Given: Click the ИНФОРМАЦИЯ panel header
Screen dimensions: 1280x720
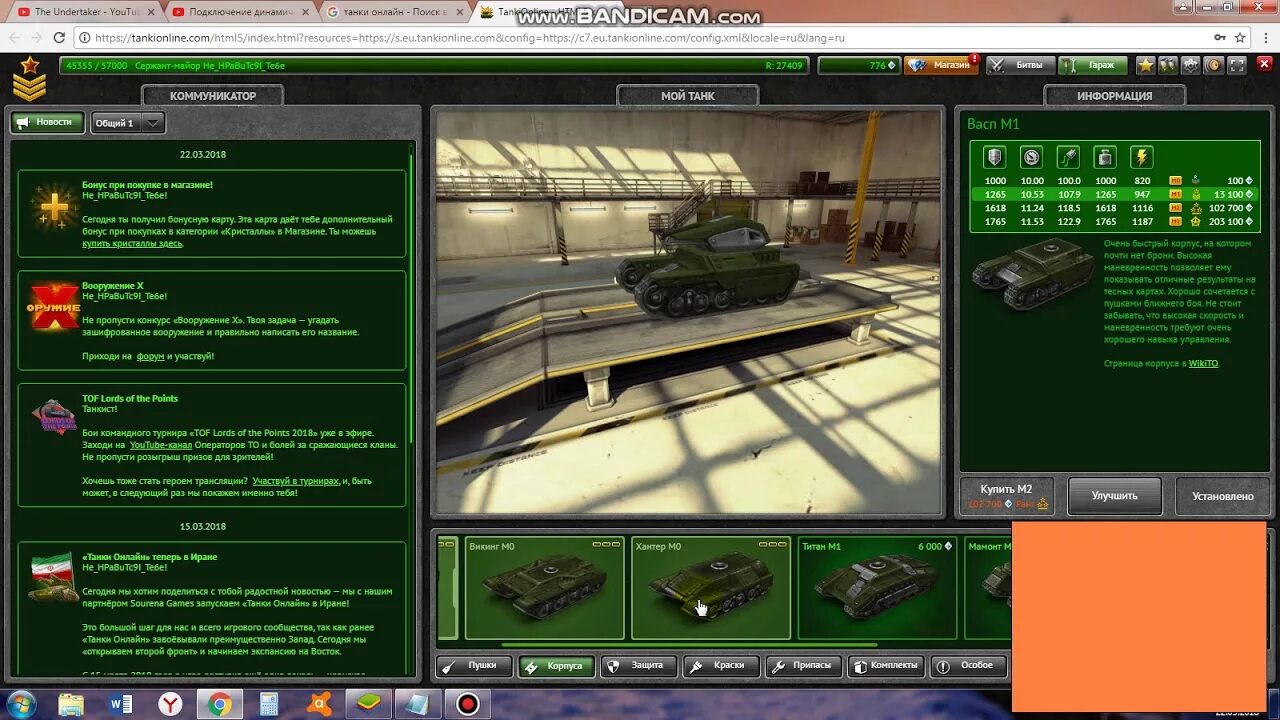Looking at the screenshot, I should coord(1115,96).
